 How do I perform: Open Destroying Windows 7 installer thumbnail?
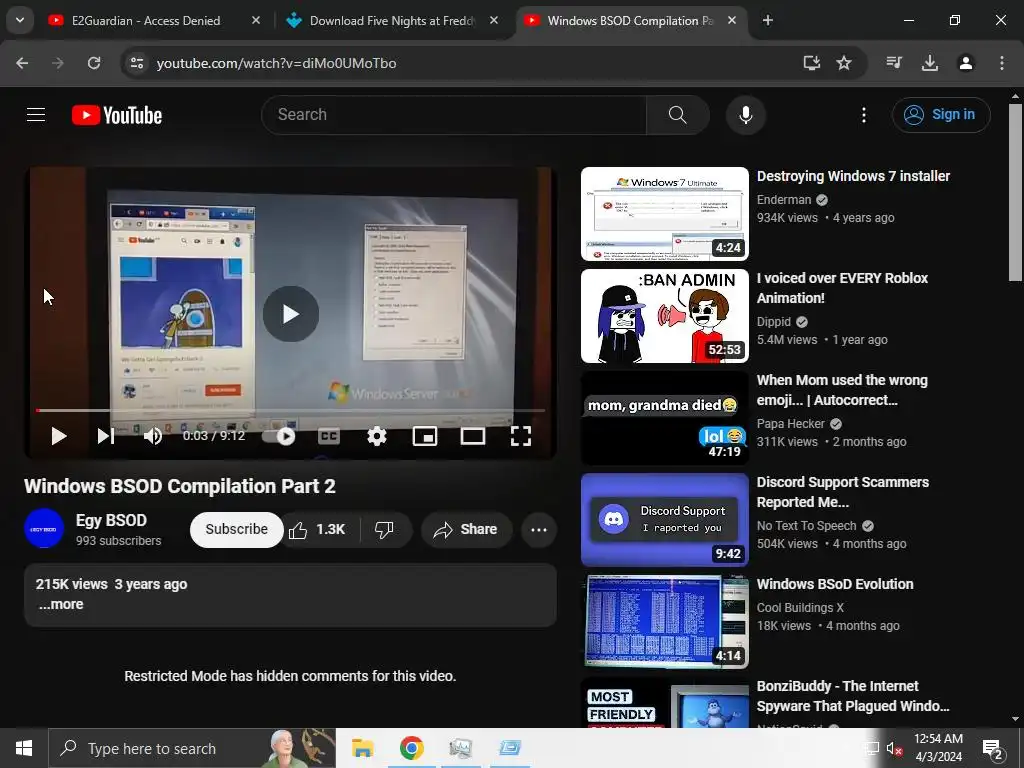point(665,214)
